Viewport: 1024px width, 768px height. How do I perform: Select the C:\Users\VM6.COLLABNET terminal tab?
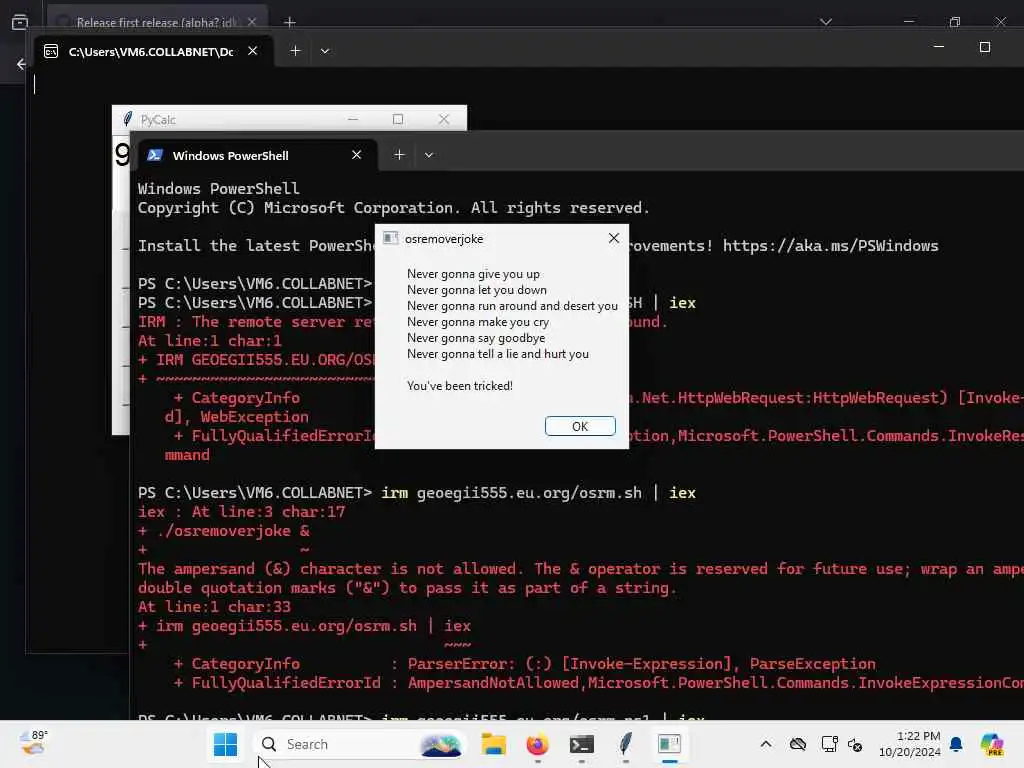point(153,51)
